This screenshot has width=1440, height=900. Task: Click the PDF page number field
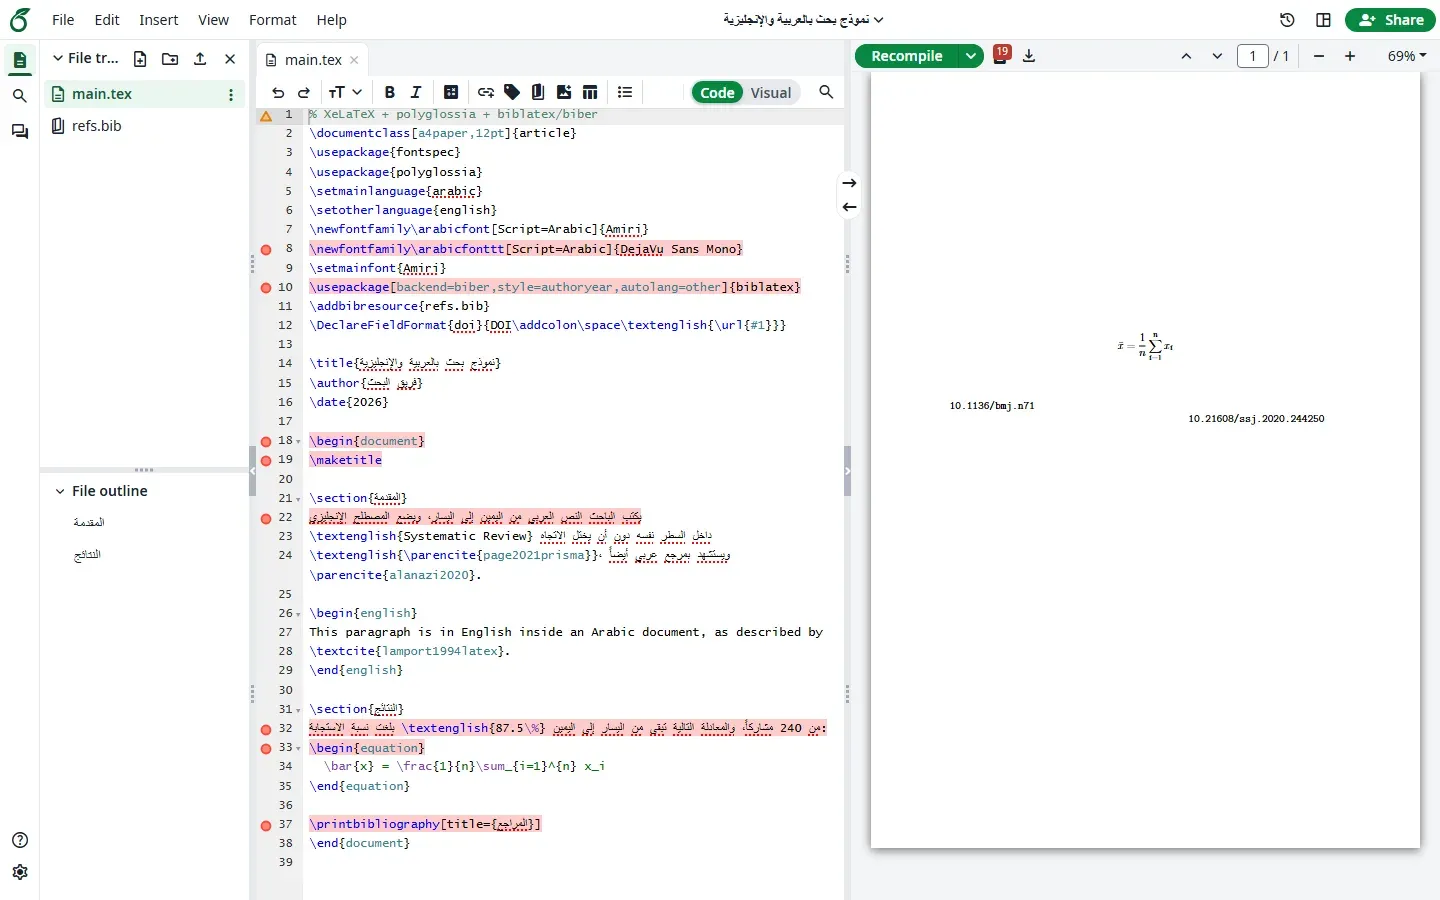[x=1253, y=56]
